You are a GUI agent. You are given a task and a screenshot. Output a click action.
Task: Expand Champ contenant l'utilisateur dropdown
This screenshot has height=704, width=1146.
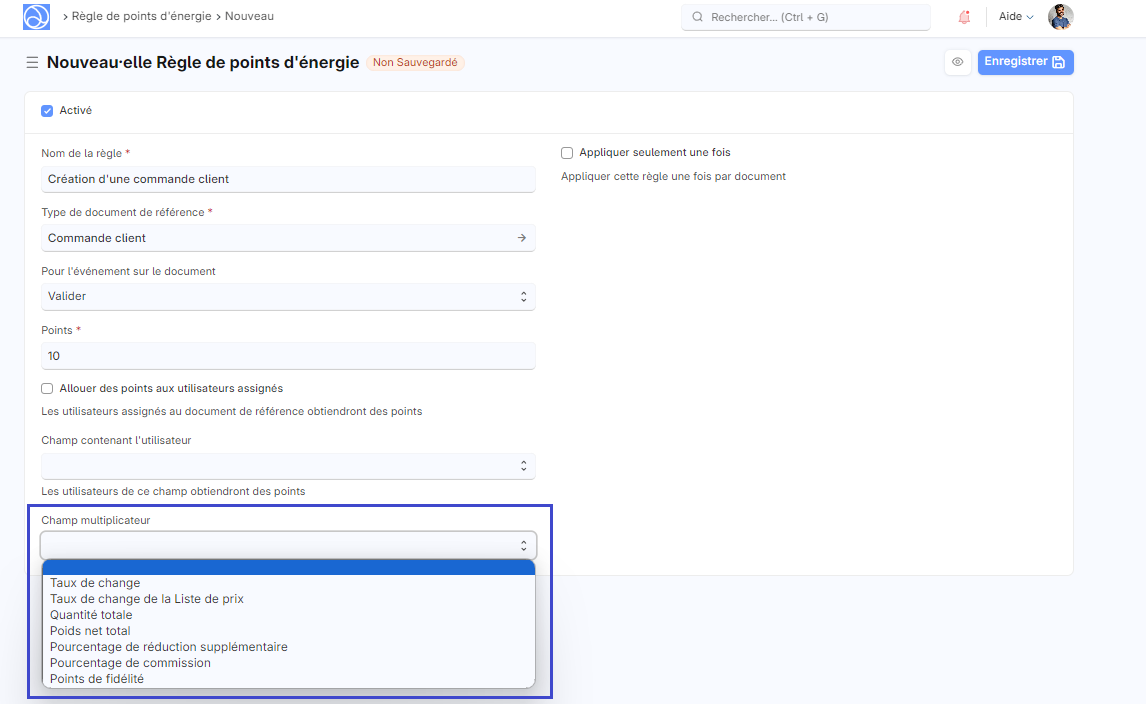[x=288, y=466]
